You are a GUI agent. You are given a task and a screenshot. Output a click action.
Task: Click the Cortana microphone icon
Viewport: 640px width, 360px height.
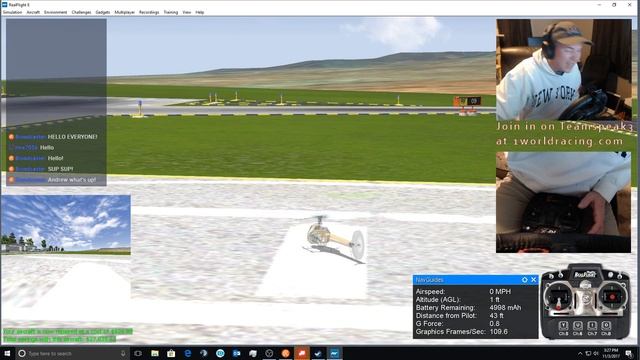click(x=123, y=353)
